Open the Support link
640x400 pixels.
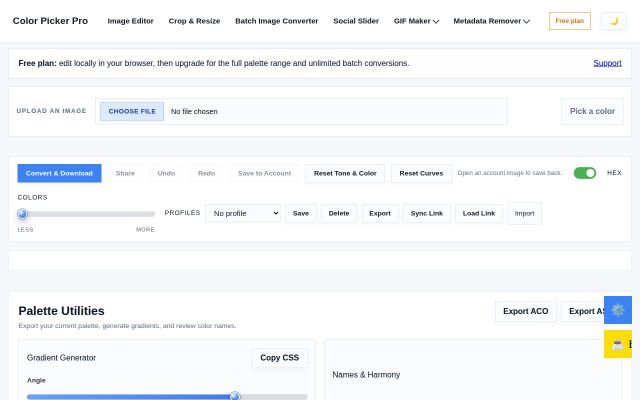607,63
